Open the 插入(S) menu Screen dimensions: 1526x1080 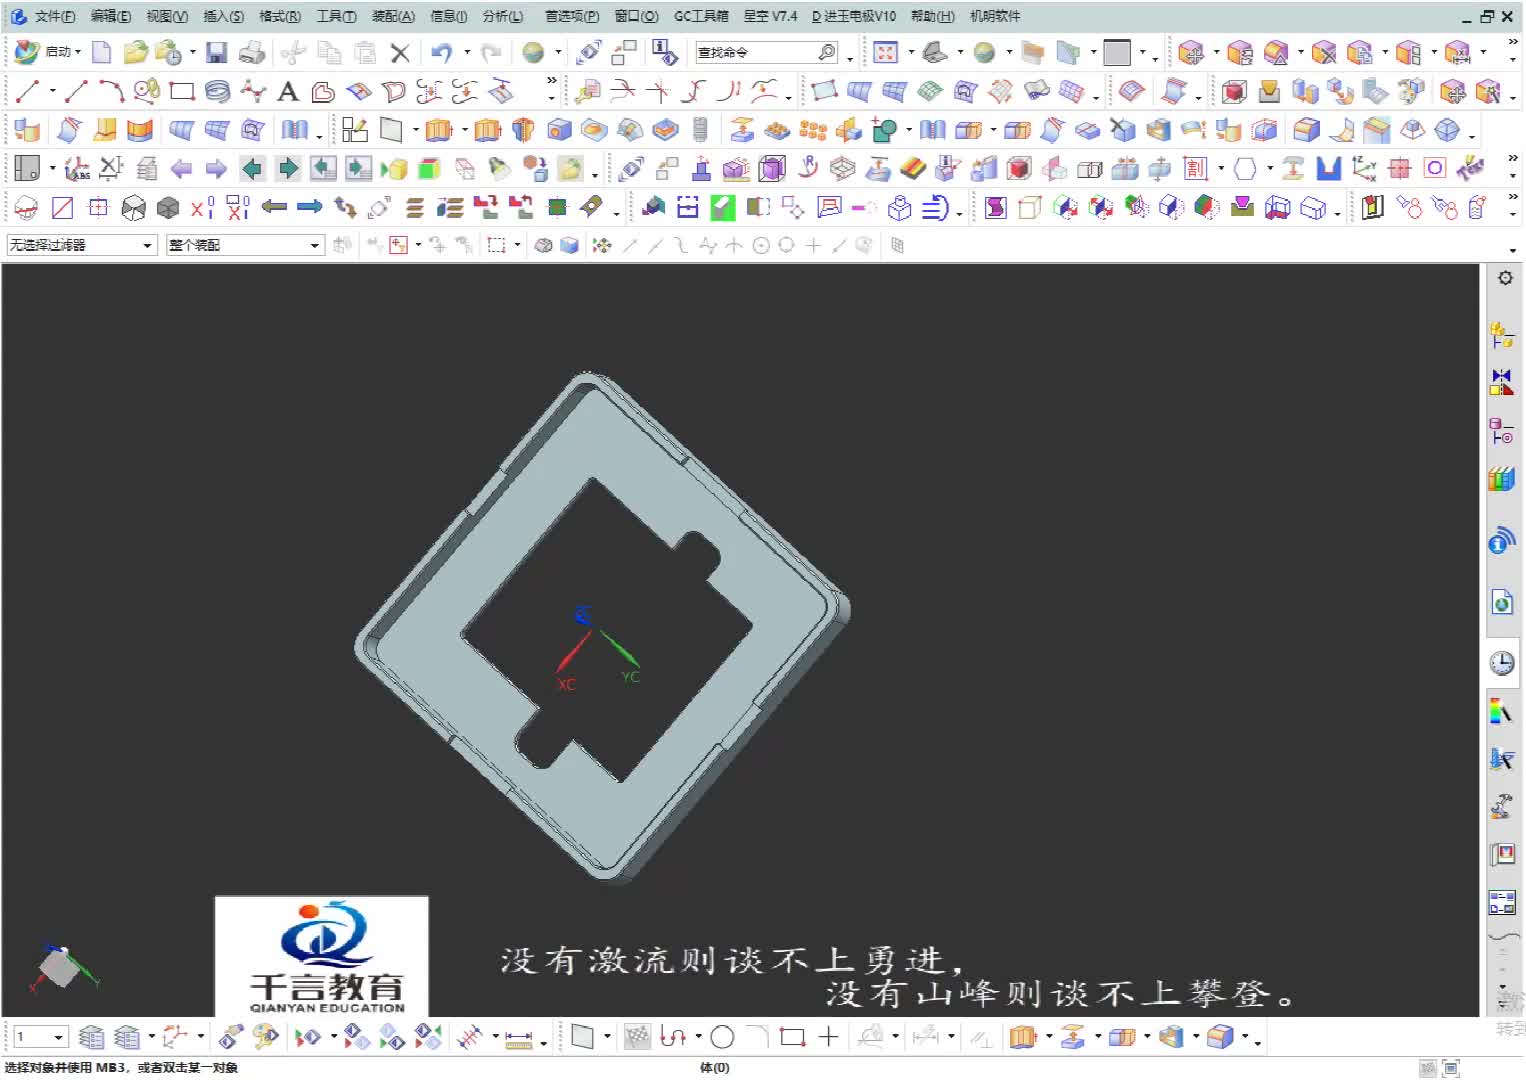click(223, 16)
